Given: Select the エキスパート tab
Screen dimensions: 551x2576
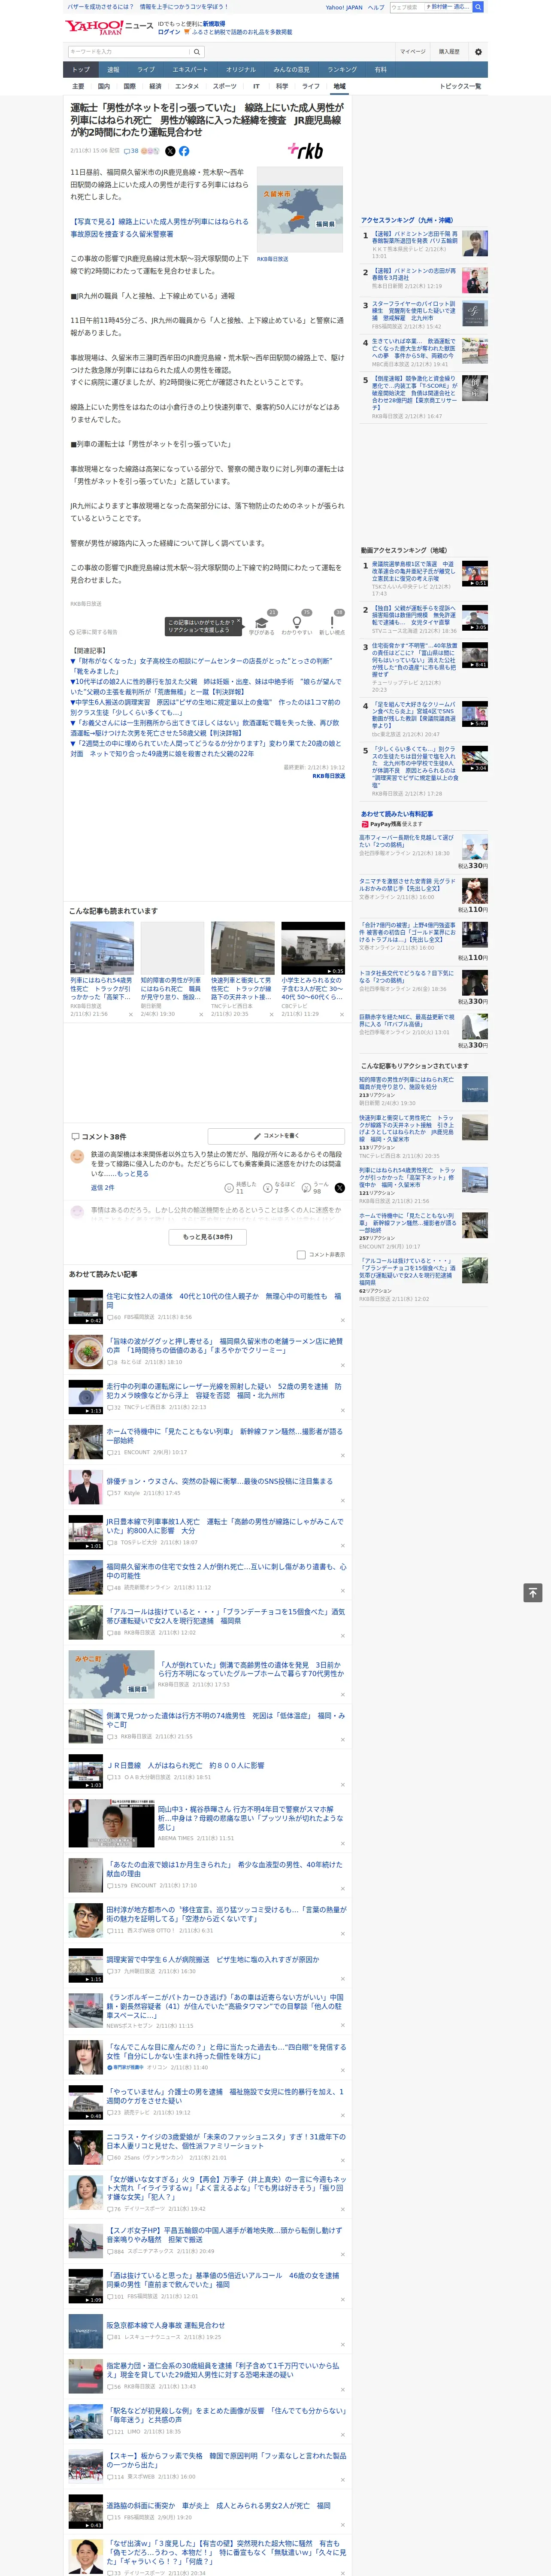Looking at the screenshot, I should coord(190,70).
